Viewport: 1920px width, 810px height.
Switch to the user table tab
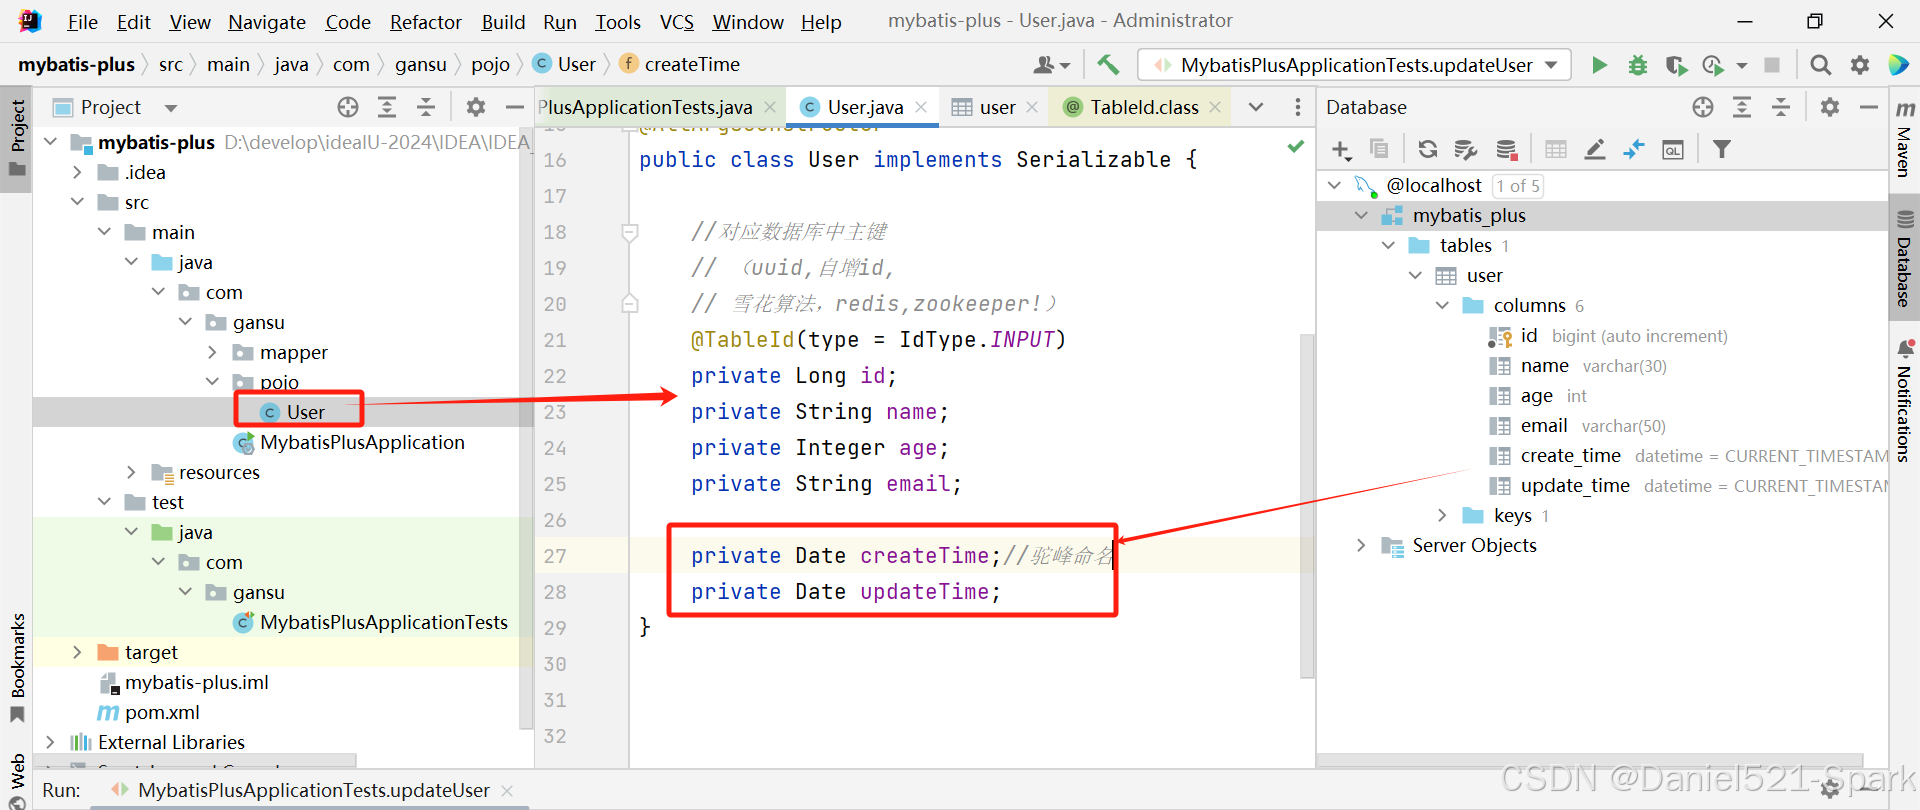coord(997,107)
